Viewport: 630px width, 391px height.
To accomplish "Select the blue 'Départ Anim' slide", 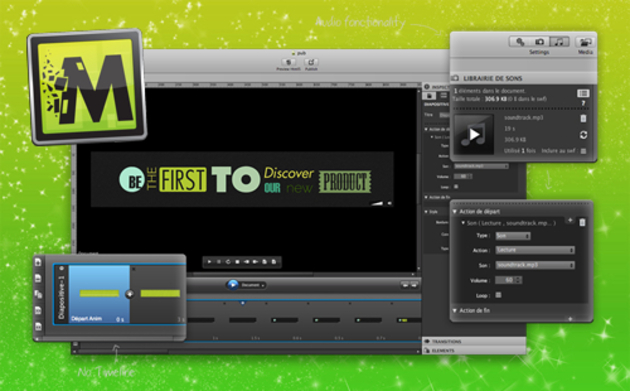I will [x=99, y=294].
